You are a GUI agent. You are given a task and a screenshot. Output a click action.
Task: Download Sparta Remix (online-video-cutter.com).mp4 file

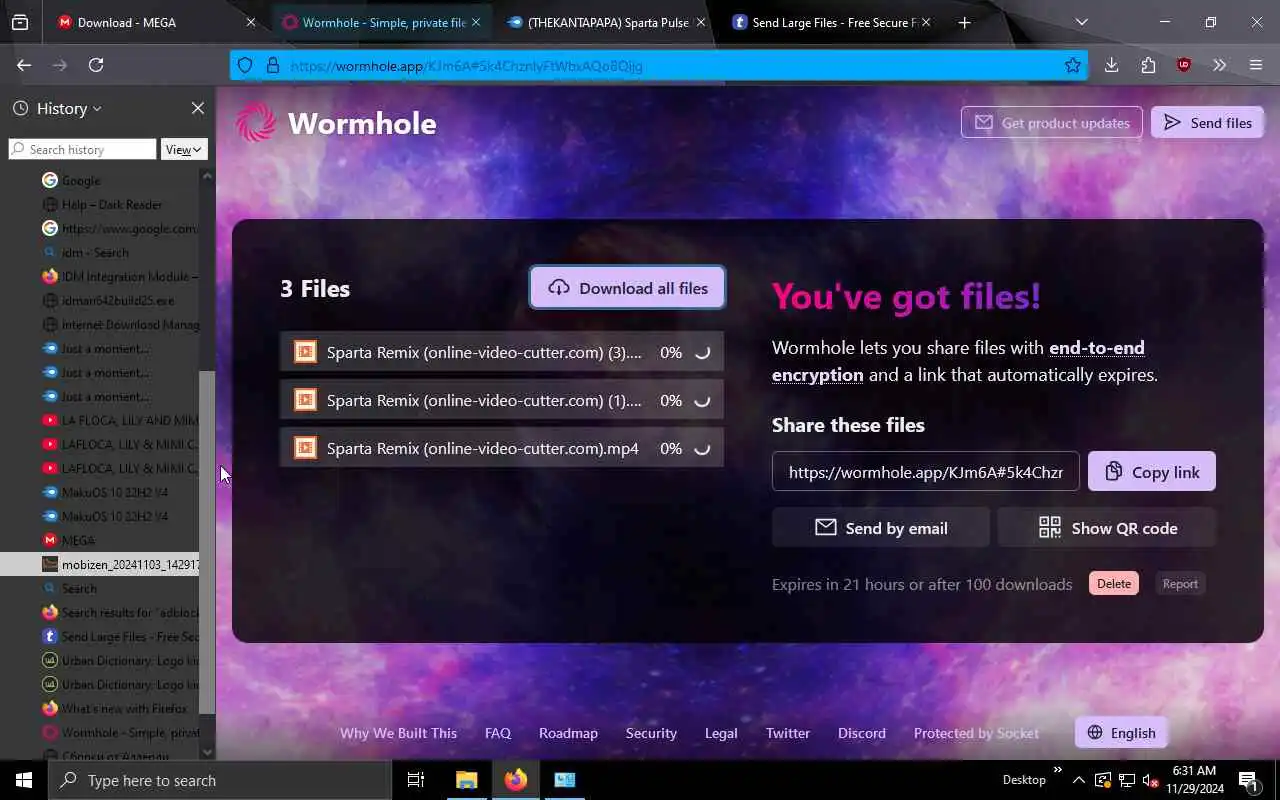point(502,448)
